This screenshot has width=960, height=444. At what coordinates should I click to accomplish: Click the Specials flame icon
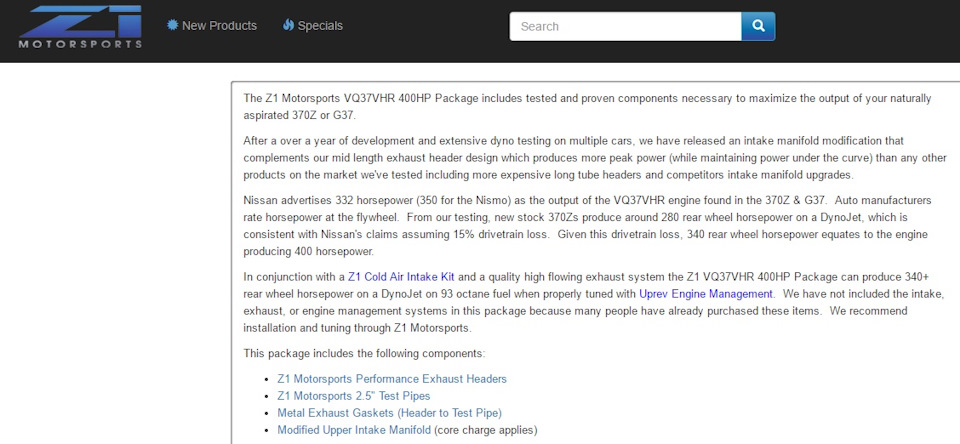(288, 25)
